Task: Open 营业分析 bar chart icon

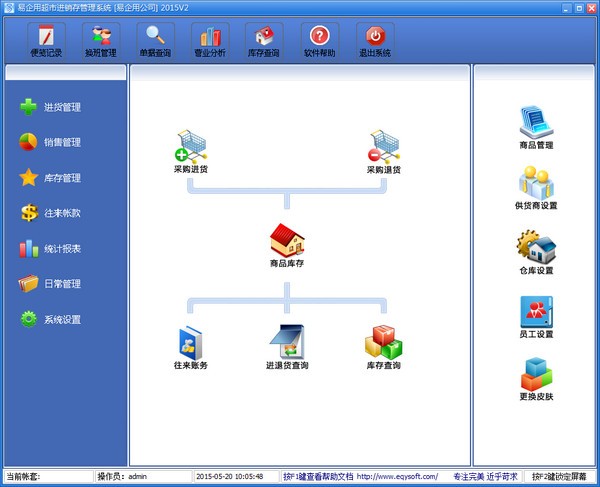Action: [x=210, y=41]
